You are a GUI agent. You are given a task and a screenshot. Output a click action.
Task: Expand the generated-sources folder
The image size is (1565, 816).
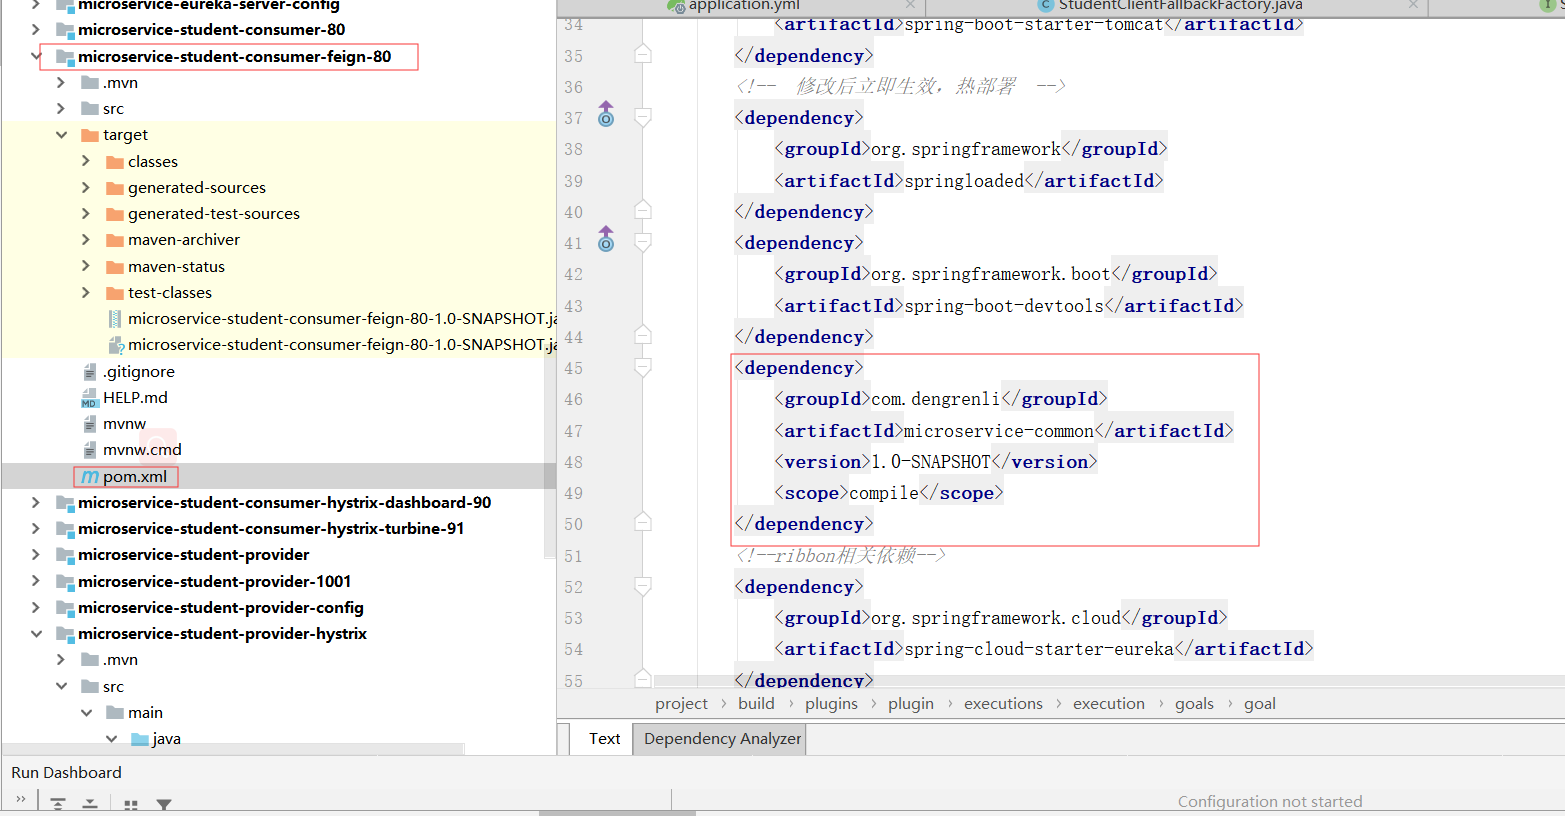pyautogui.click(x=86, y=187)
